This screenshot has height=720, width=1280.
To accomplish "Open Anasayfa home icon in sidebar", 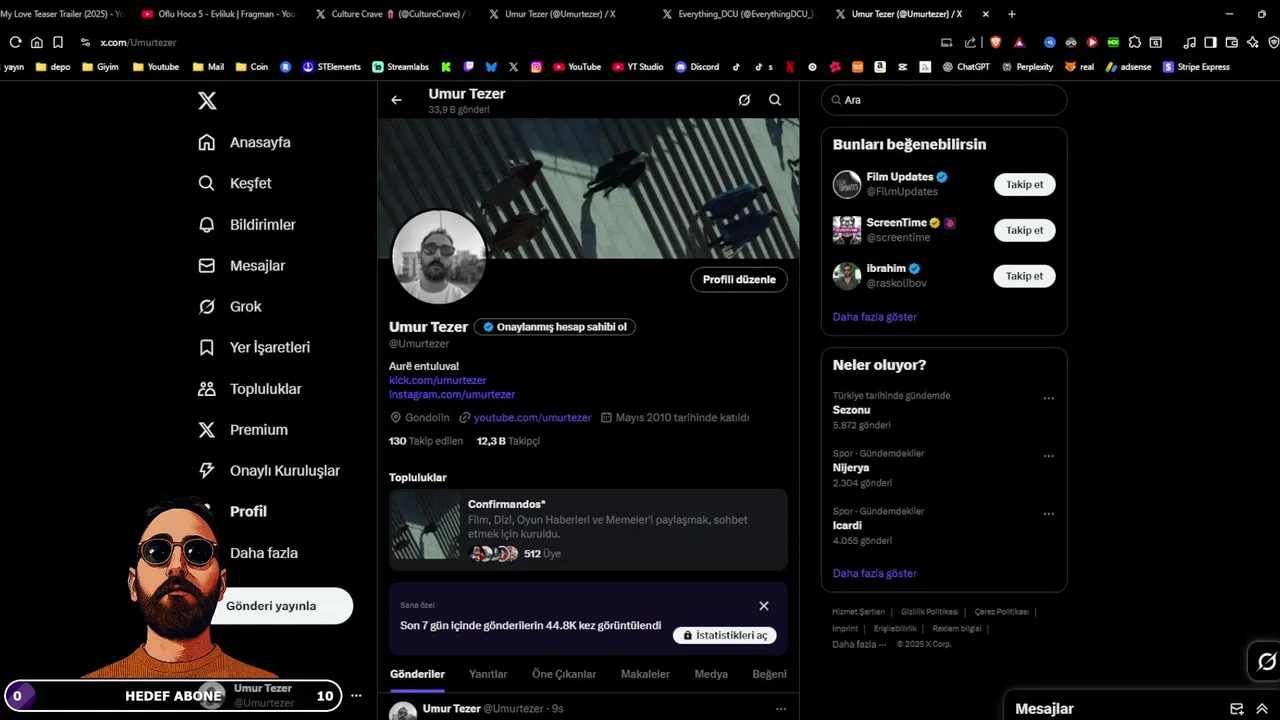I will (x=207, y=142).
